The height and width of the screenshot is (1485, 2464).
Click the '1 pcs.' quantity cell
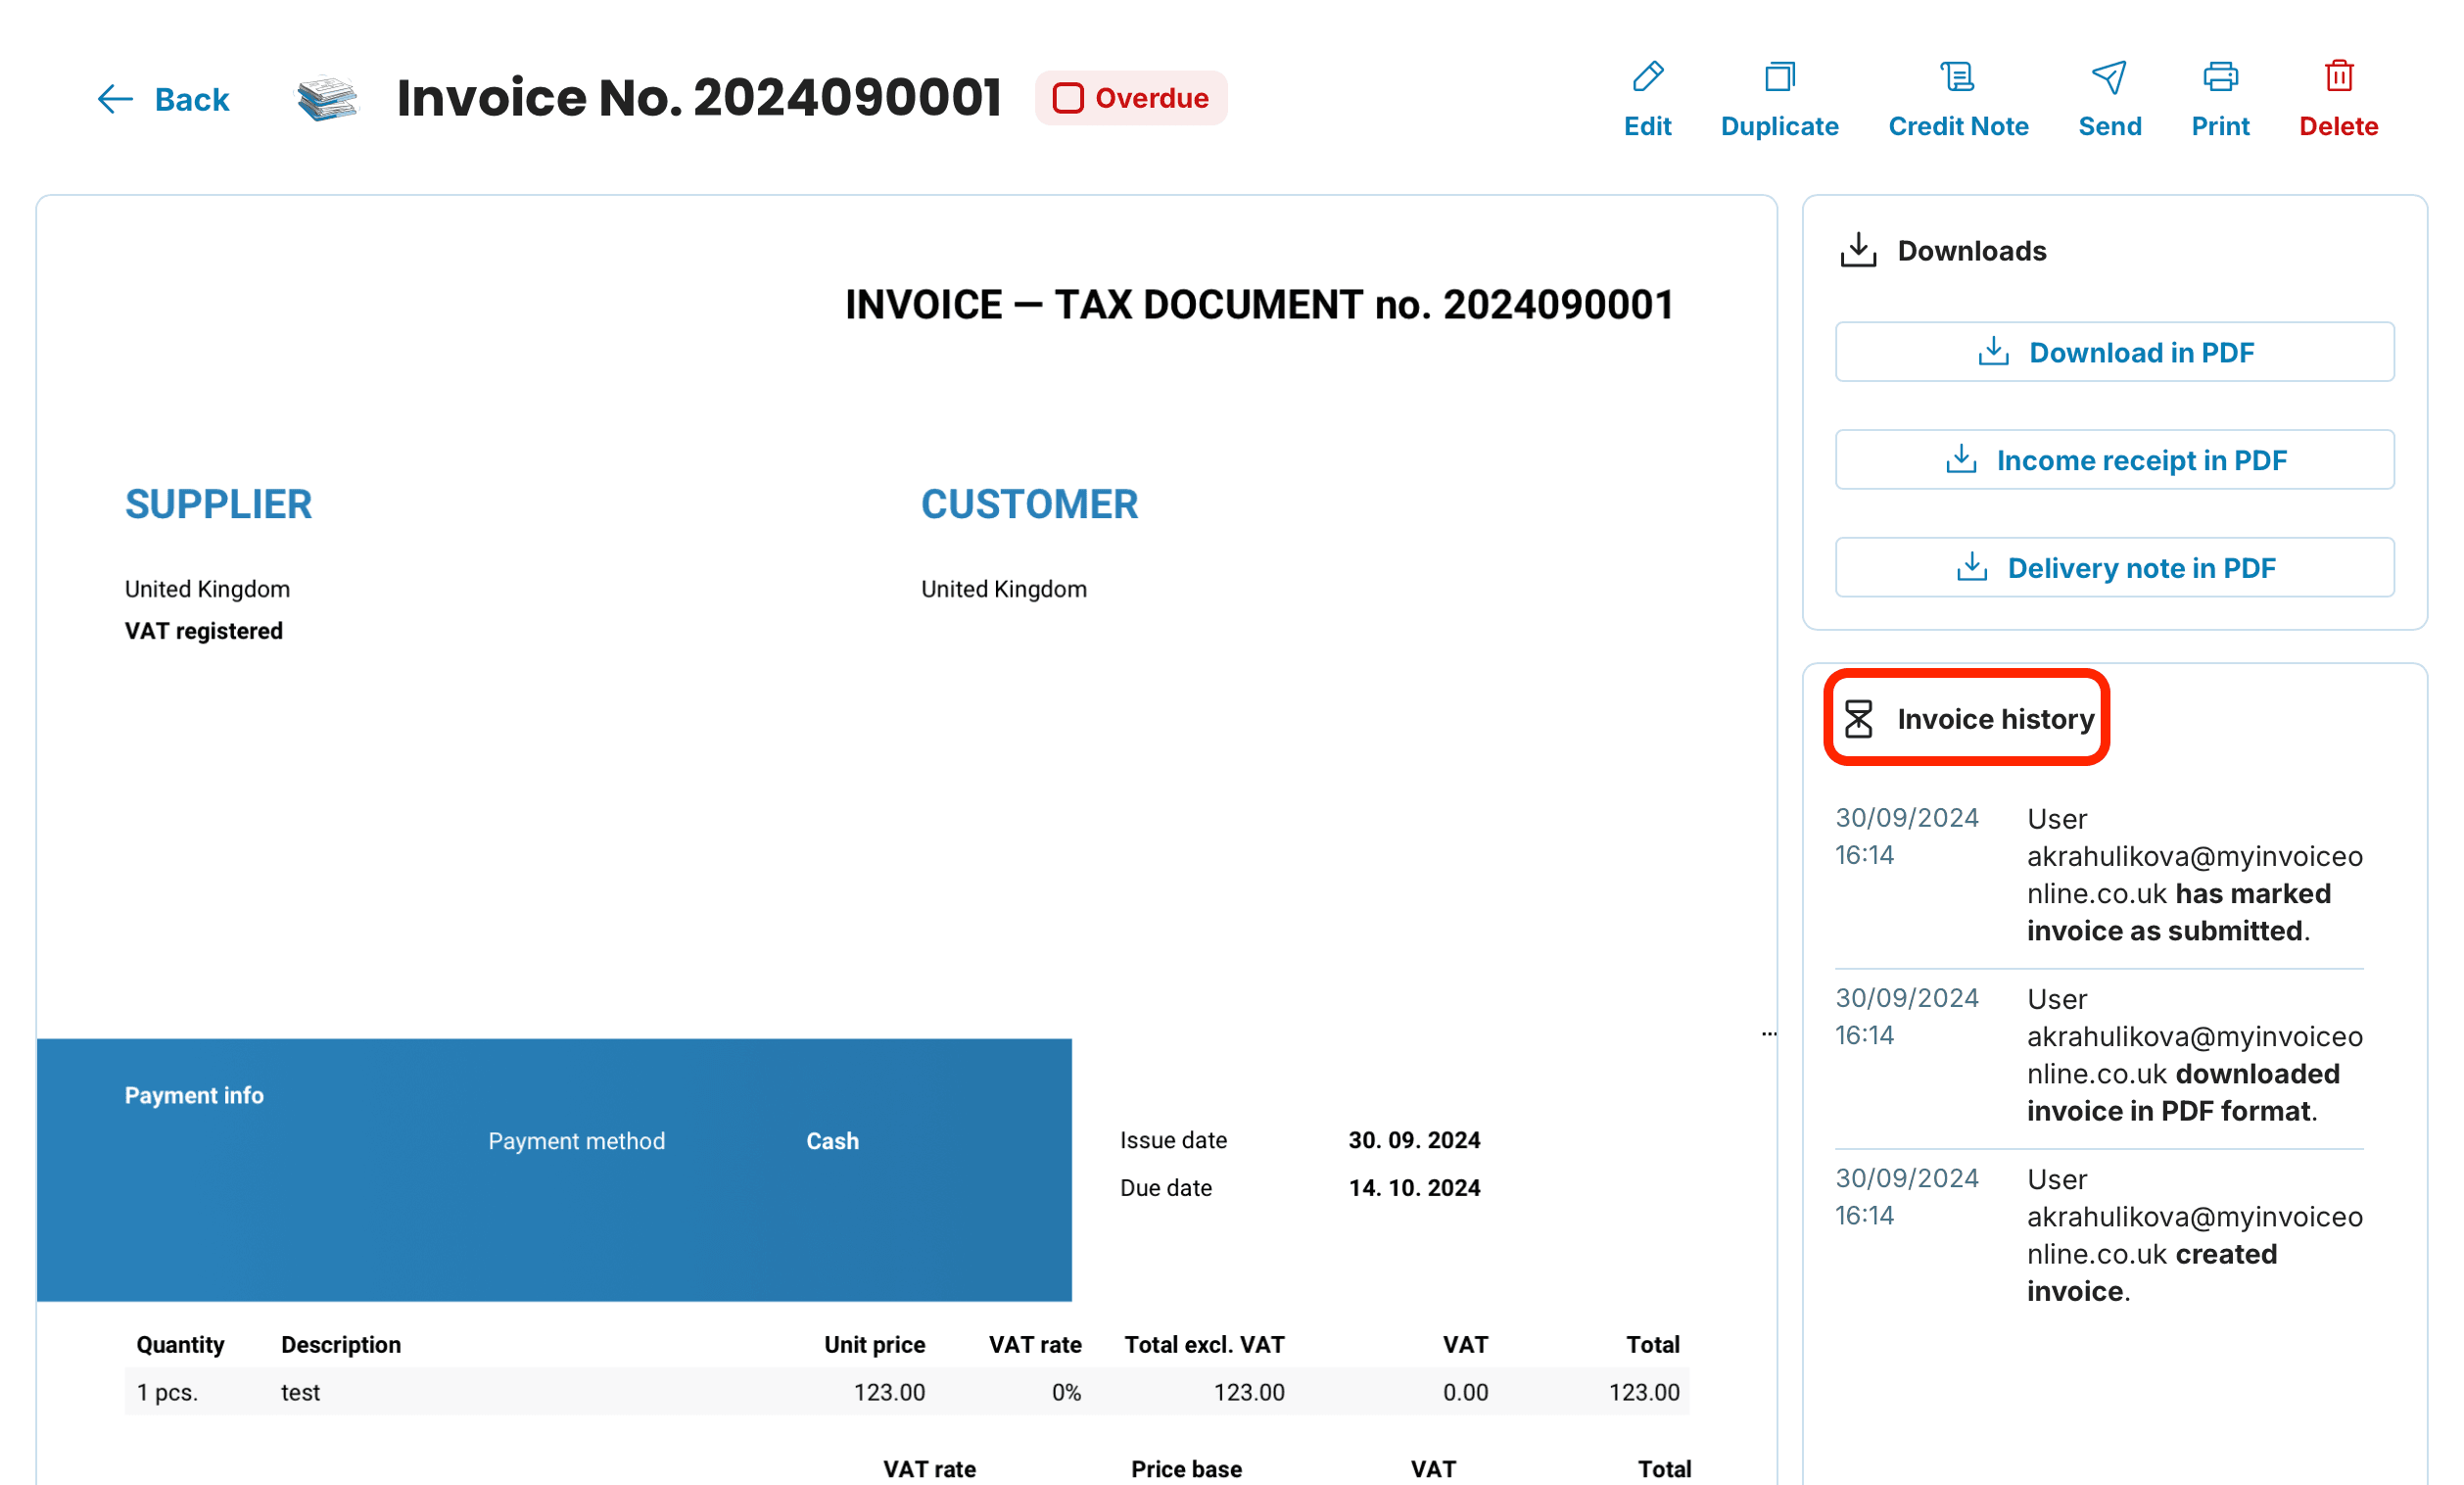[x=167, y=1392]
